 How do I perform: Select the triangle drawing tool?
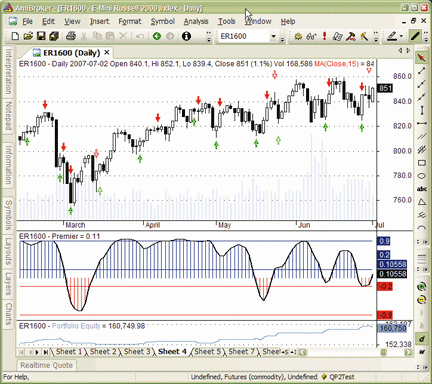click(422, 202)
